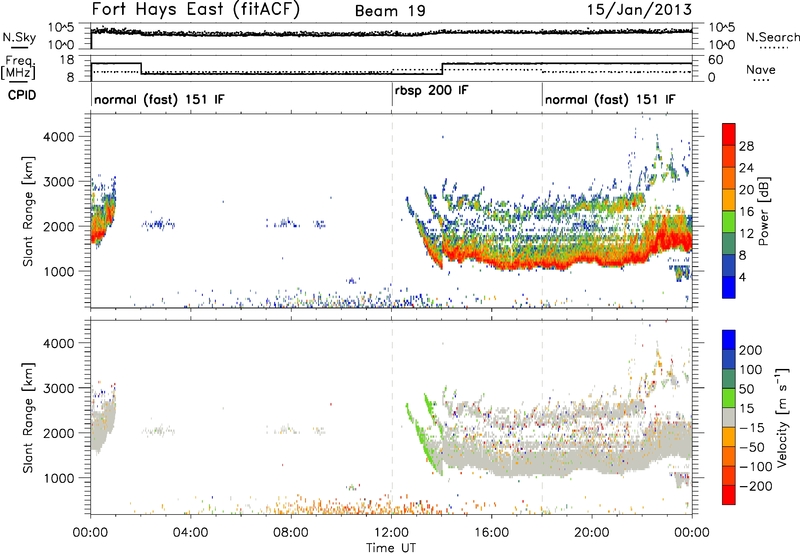
Task: Click the 'Power [dB]' colorbar label
Action: [x=764, y=211]
